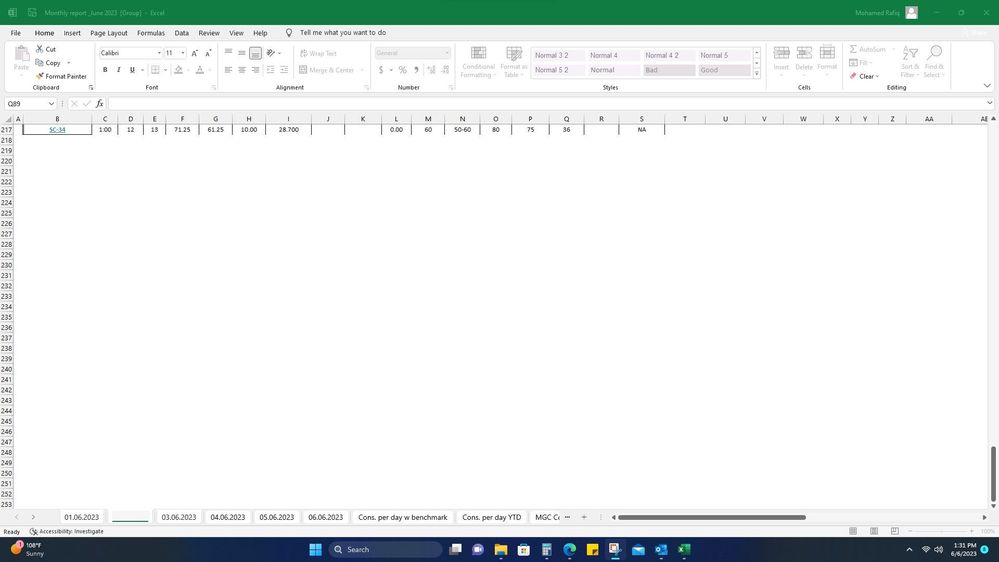The width and height of the screenshot is (999, 562).
Task: Switch to Normal view in status bar
Action: 853,531
